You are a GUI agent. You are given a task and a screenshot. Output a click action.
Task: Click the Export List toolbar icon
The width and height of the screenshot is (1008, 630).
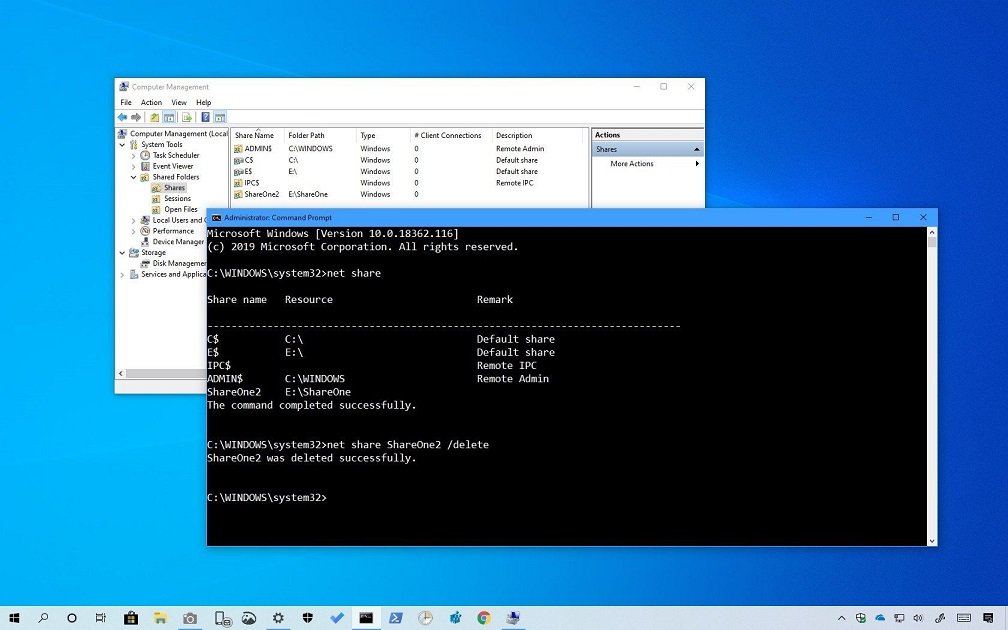coord(186,117)
